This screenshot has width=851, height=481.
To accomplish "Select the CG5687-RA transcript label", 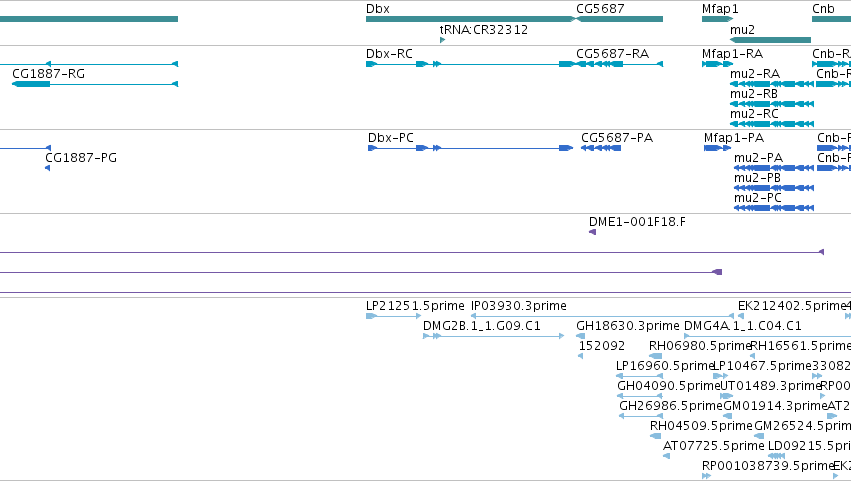I will pyautogui.click(x=613, y=54).
